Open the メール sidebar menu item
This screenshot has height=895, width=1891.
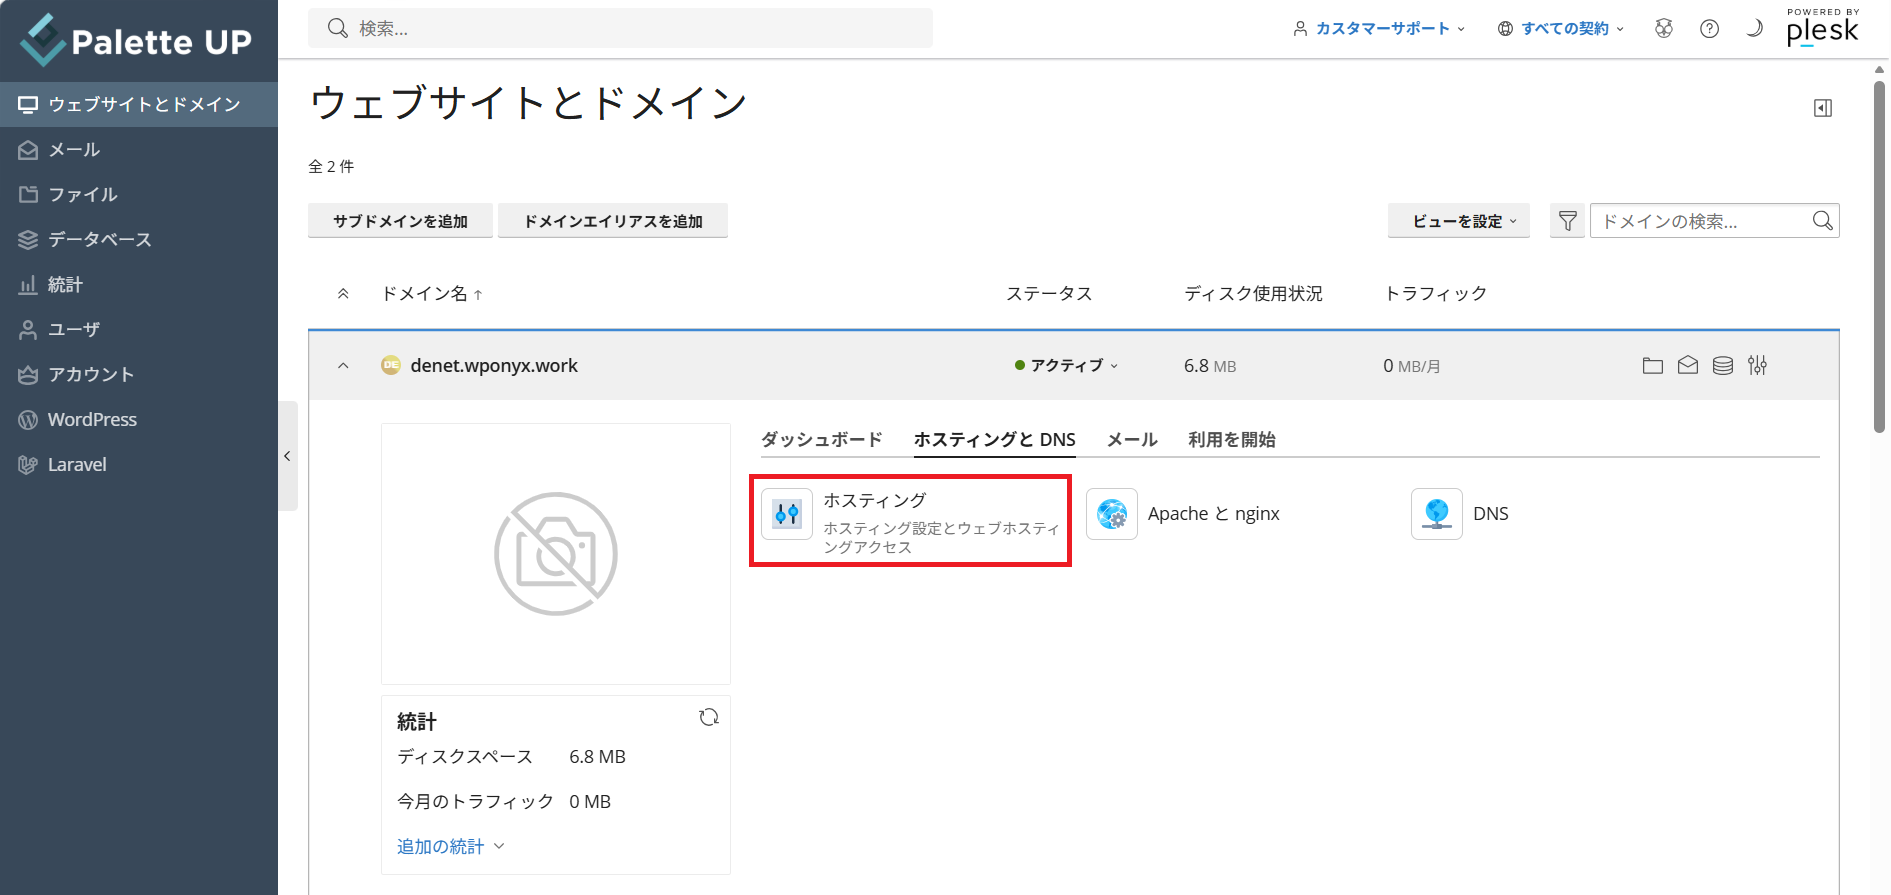(139, 149)
